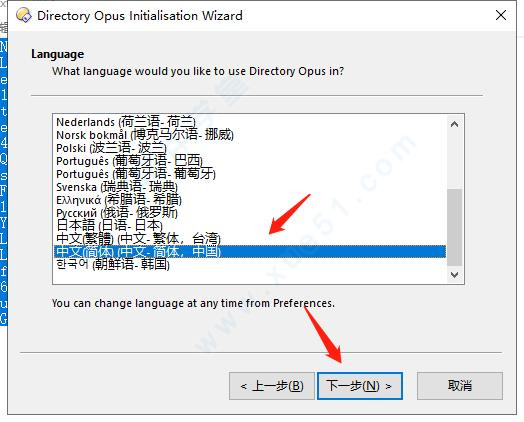Click the list scroll down arrow
This screenshot has width=524, height=422.
coord(454,275)
